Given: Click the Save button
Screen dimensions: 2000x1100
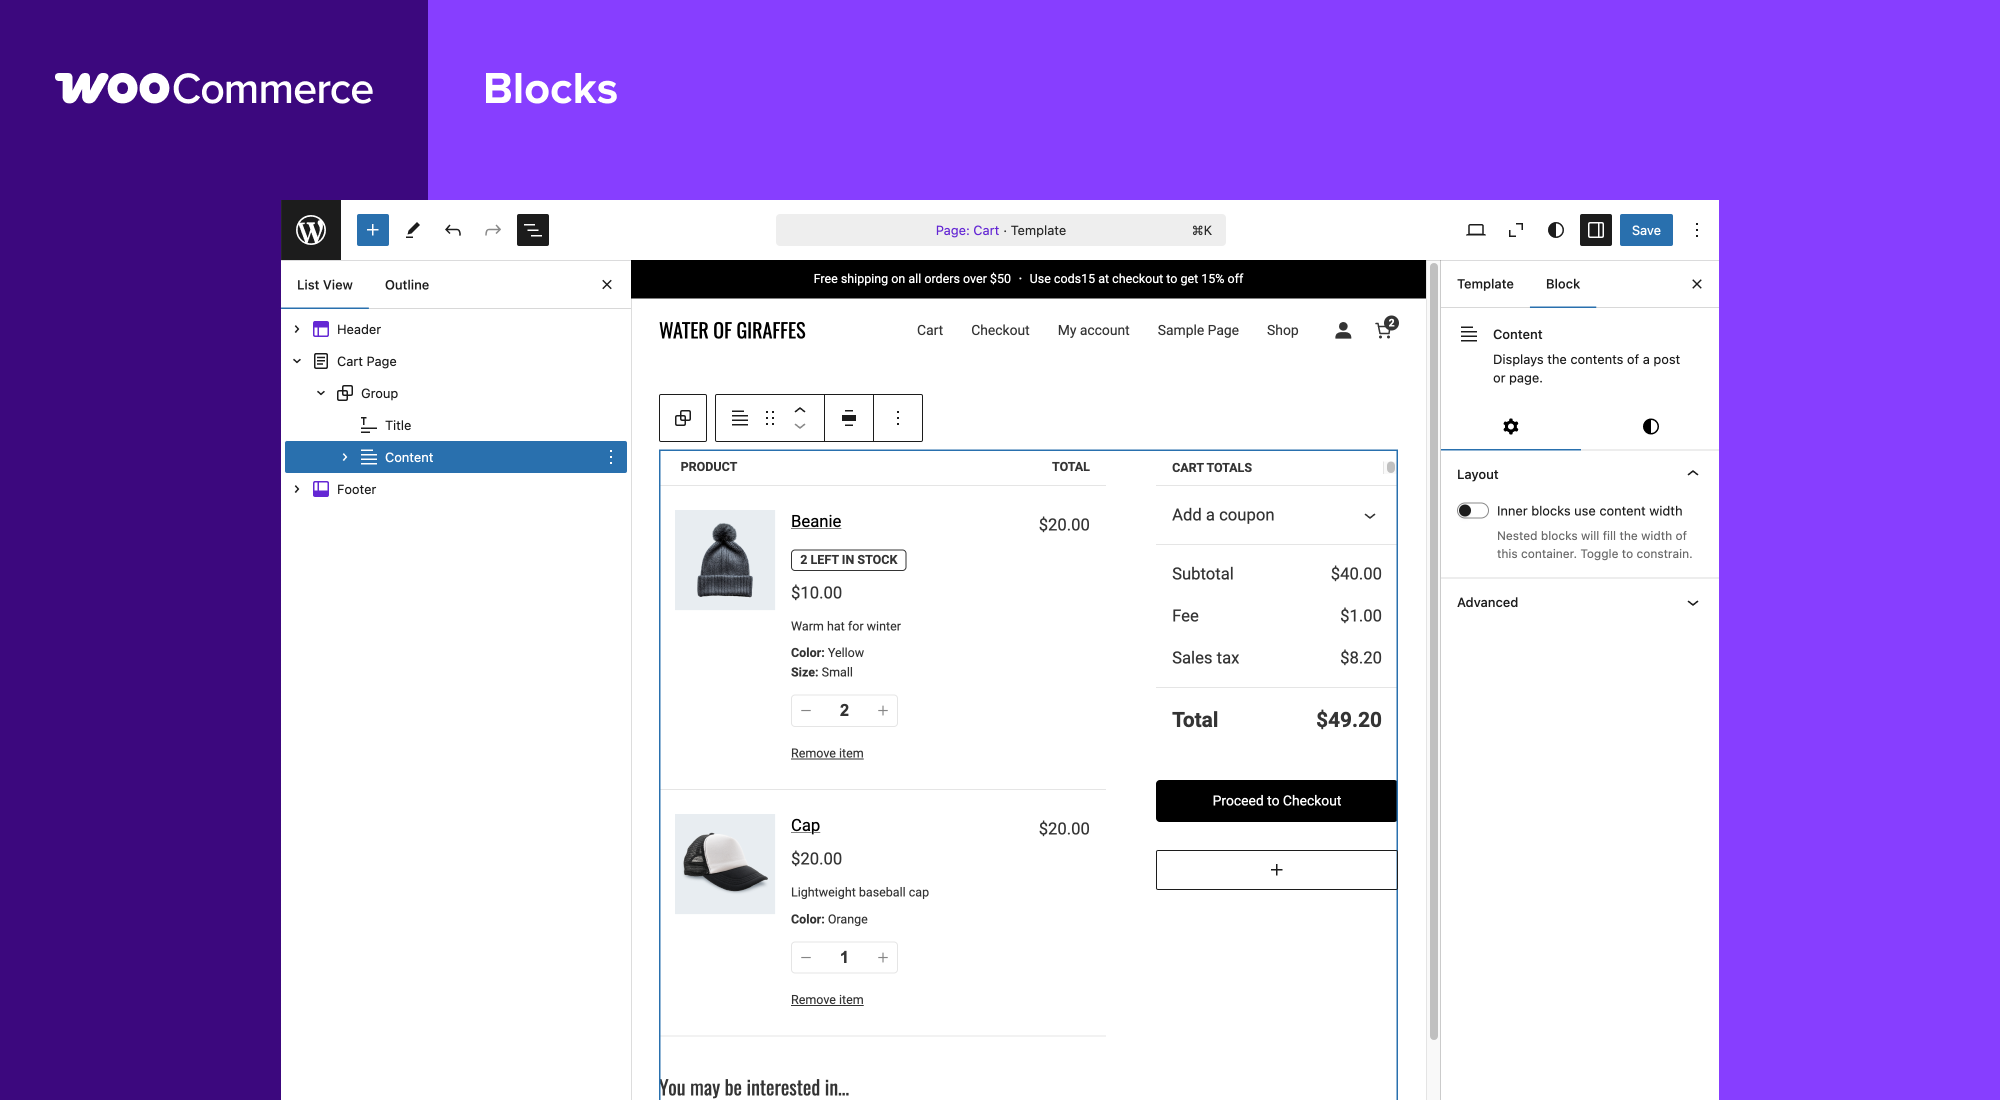Looking at the screenshot, I should coord(1646,230).
